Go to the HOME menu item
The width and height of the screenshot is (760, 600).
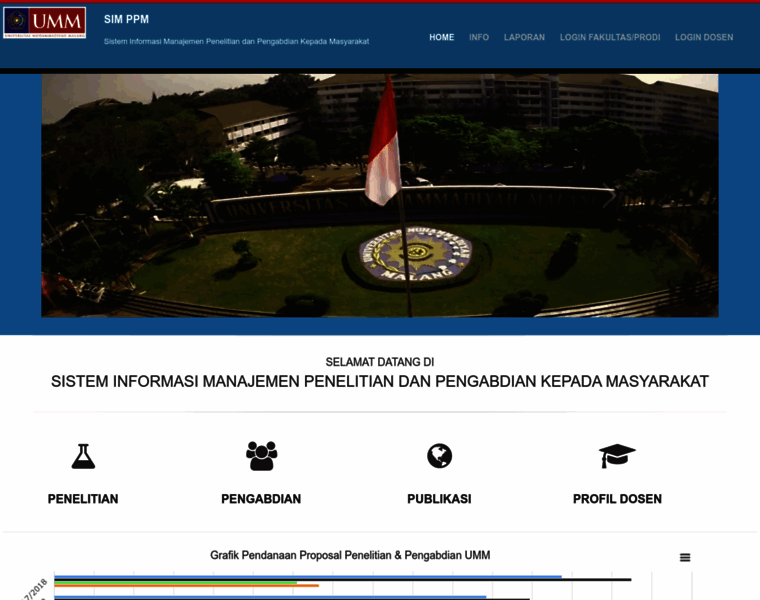tap(441, 37)
